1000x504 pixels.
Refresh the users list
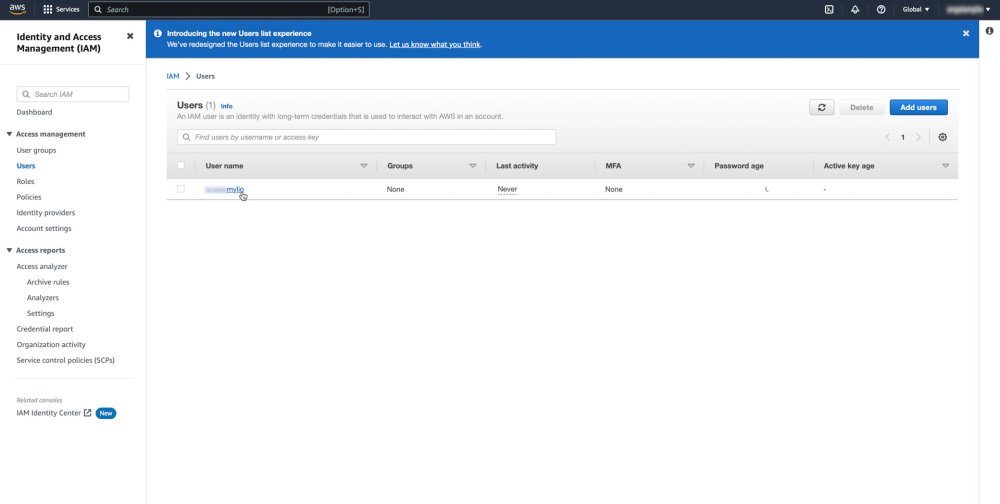tap(821, 107)
